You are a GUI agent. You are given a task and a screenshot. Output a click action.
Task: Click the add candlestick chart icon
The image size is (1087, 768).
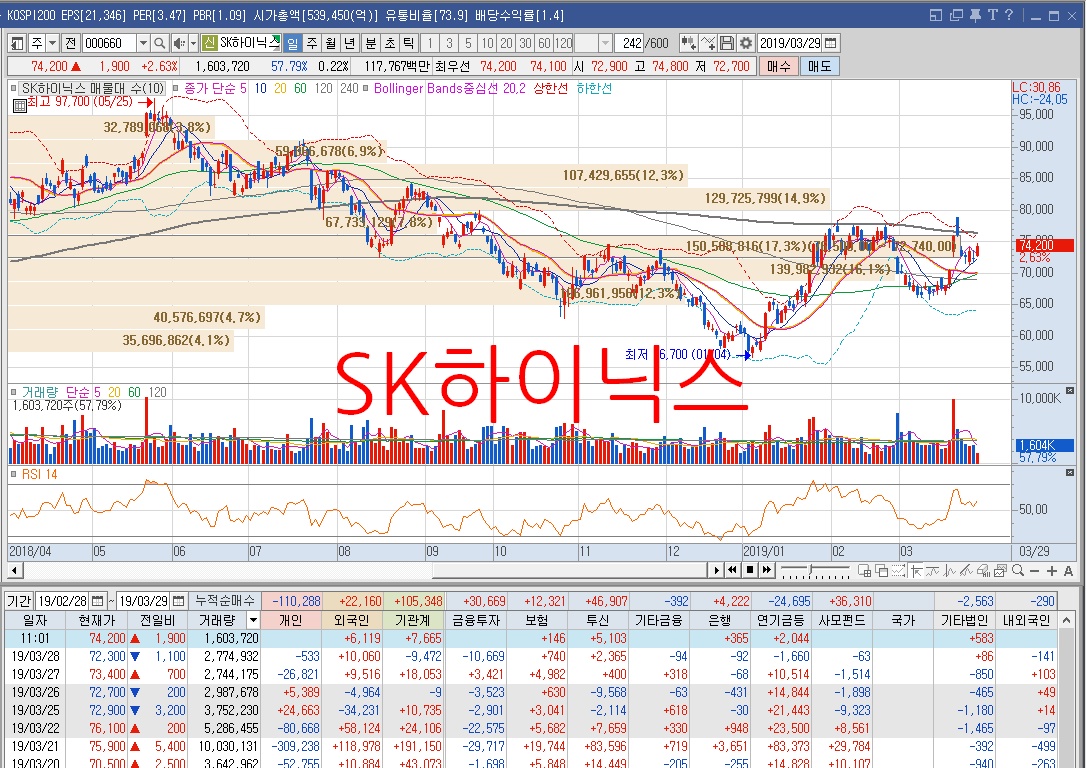[688, 43]
